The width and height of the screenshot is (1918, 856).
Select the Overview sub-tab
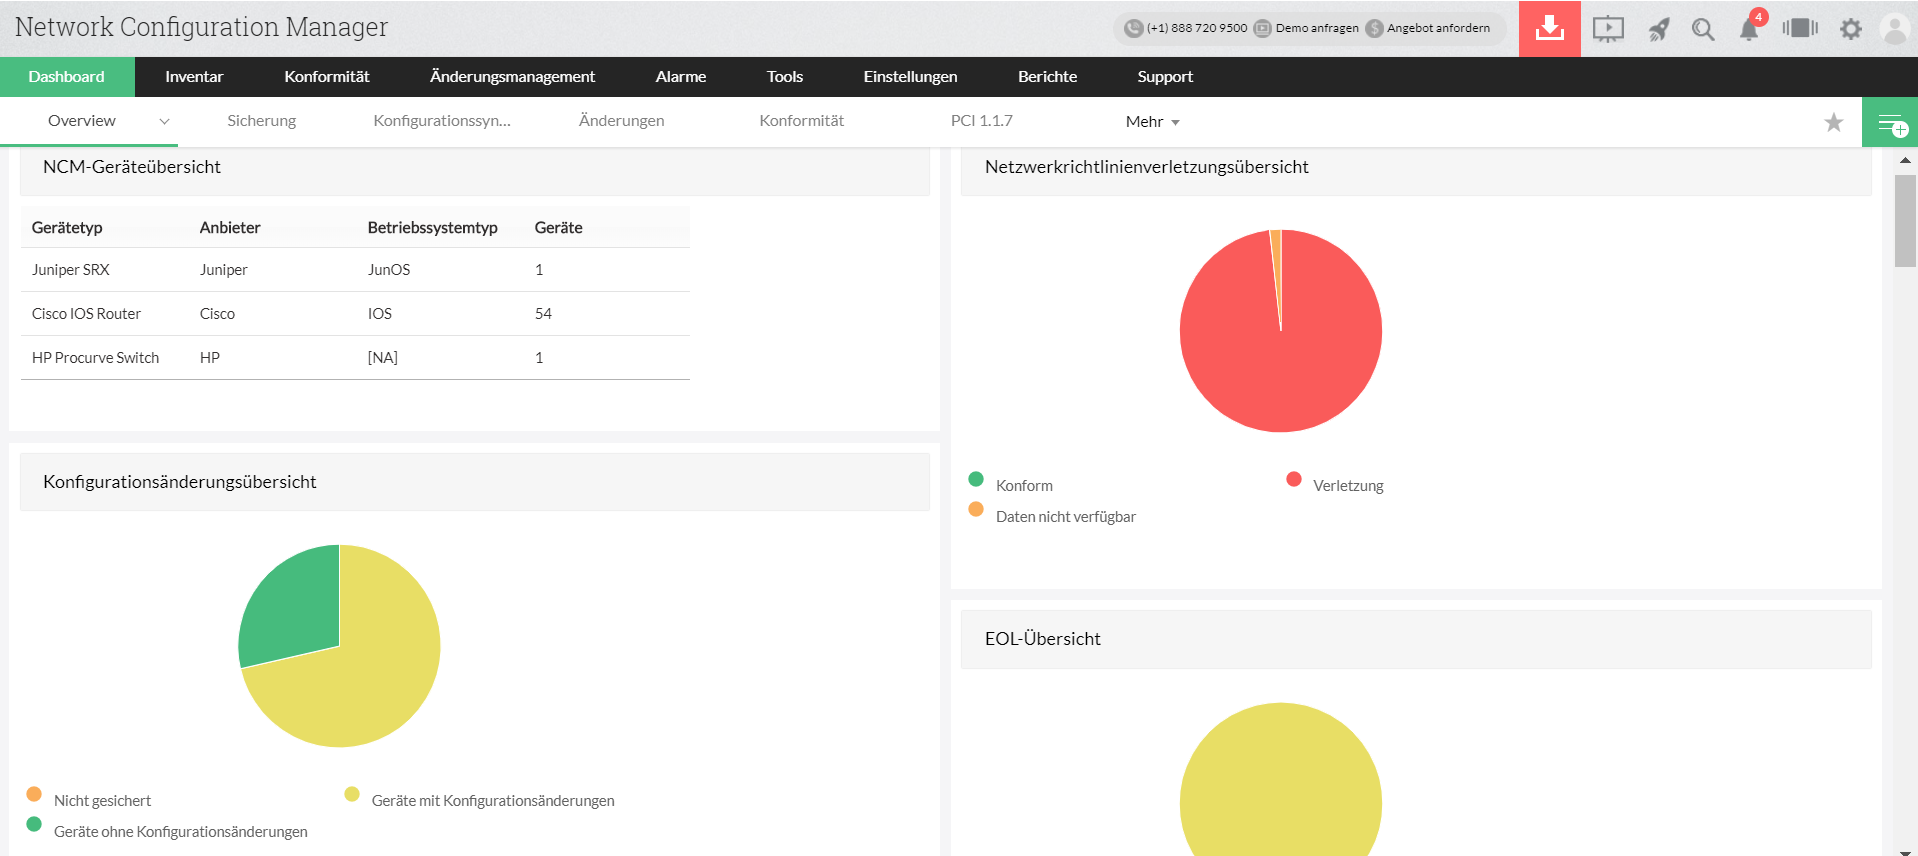tap(82, 121)
